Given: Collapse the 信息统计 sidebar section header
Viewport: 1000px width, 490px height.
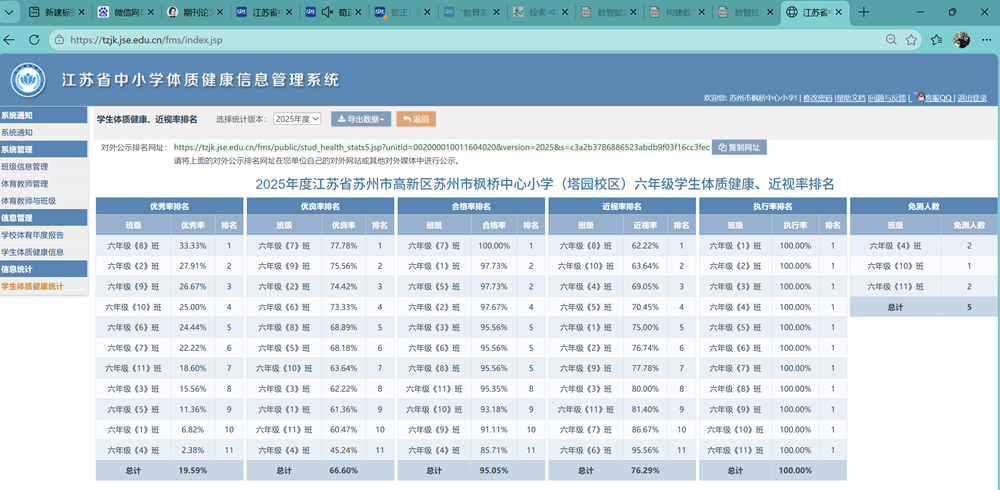Looking at the screenshot, I should coord(43,269).
